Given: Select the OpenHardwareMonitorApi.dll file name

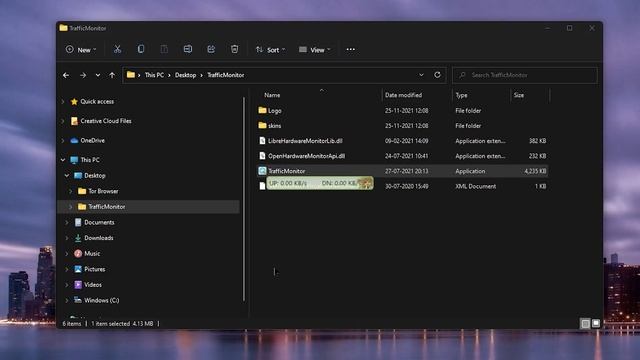Looking at the screenshot, I should point(307,156).
